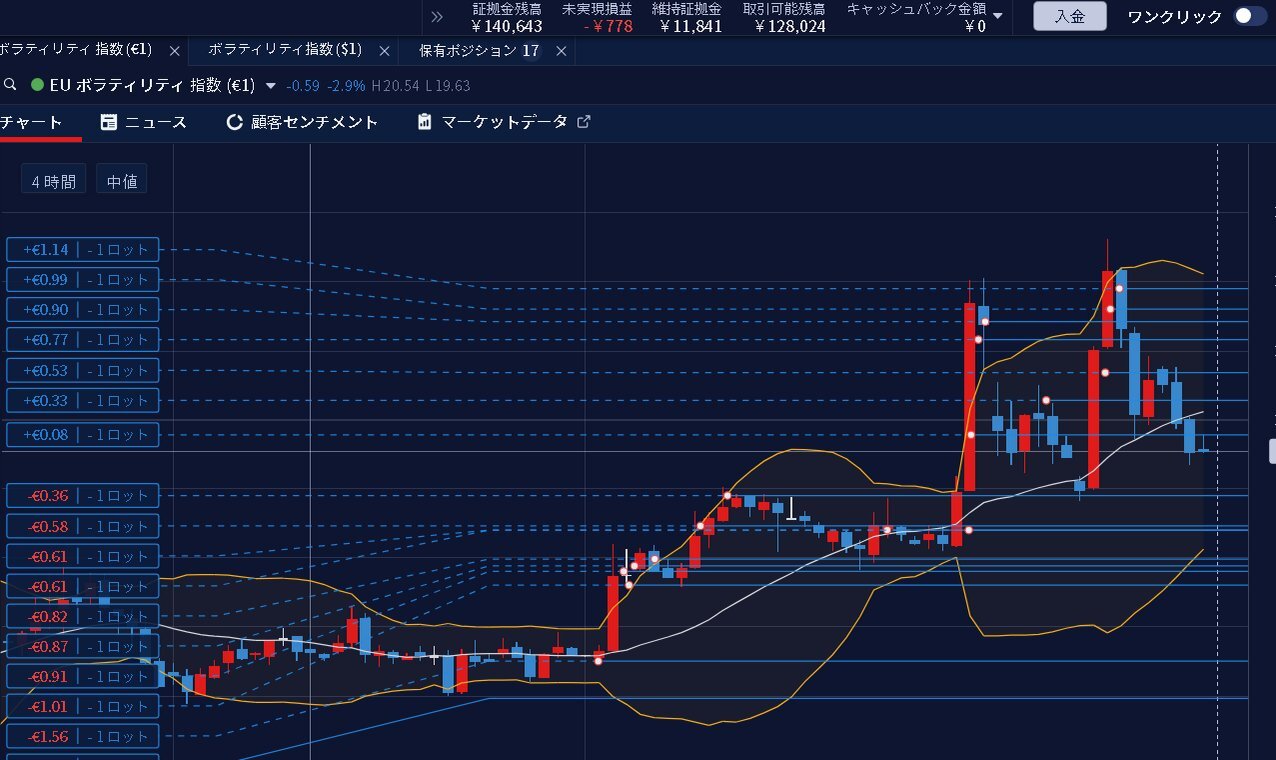Click the 入金 deposit button
The image size is (1276, 760).
point(1070,16)
